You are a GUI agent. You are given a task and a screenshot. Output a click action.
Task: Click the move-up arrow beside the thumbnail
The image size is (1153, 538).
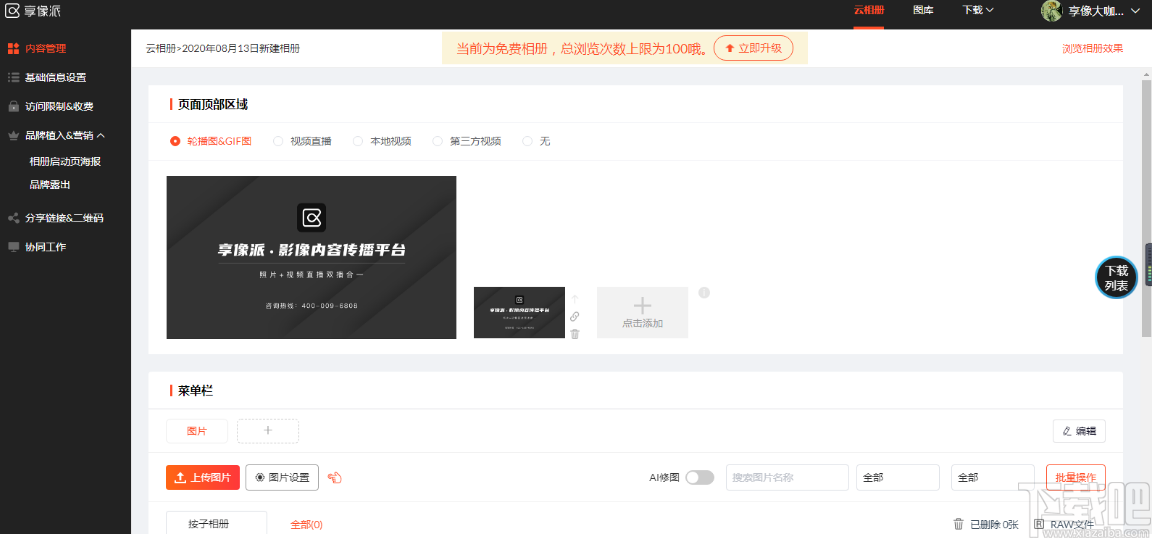pos(575,299)
